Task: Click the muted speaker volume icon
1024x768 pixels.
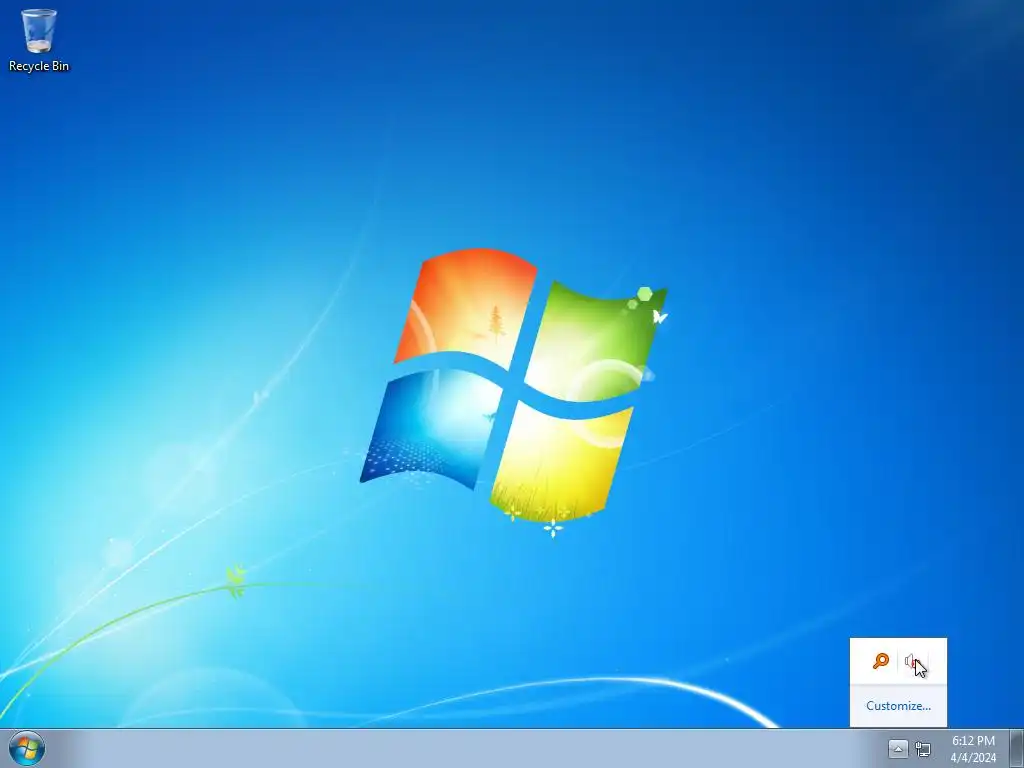Action: tap(914, 662)
